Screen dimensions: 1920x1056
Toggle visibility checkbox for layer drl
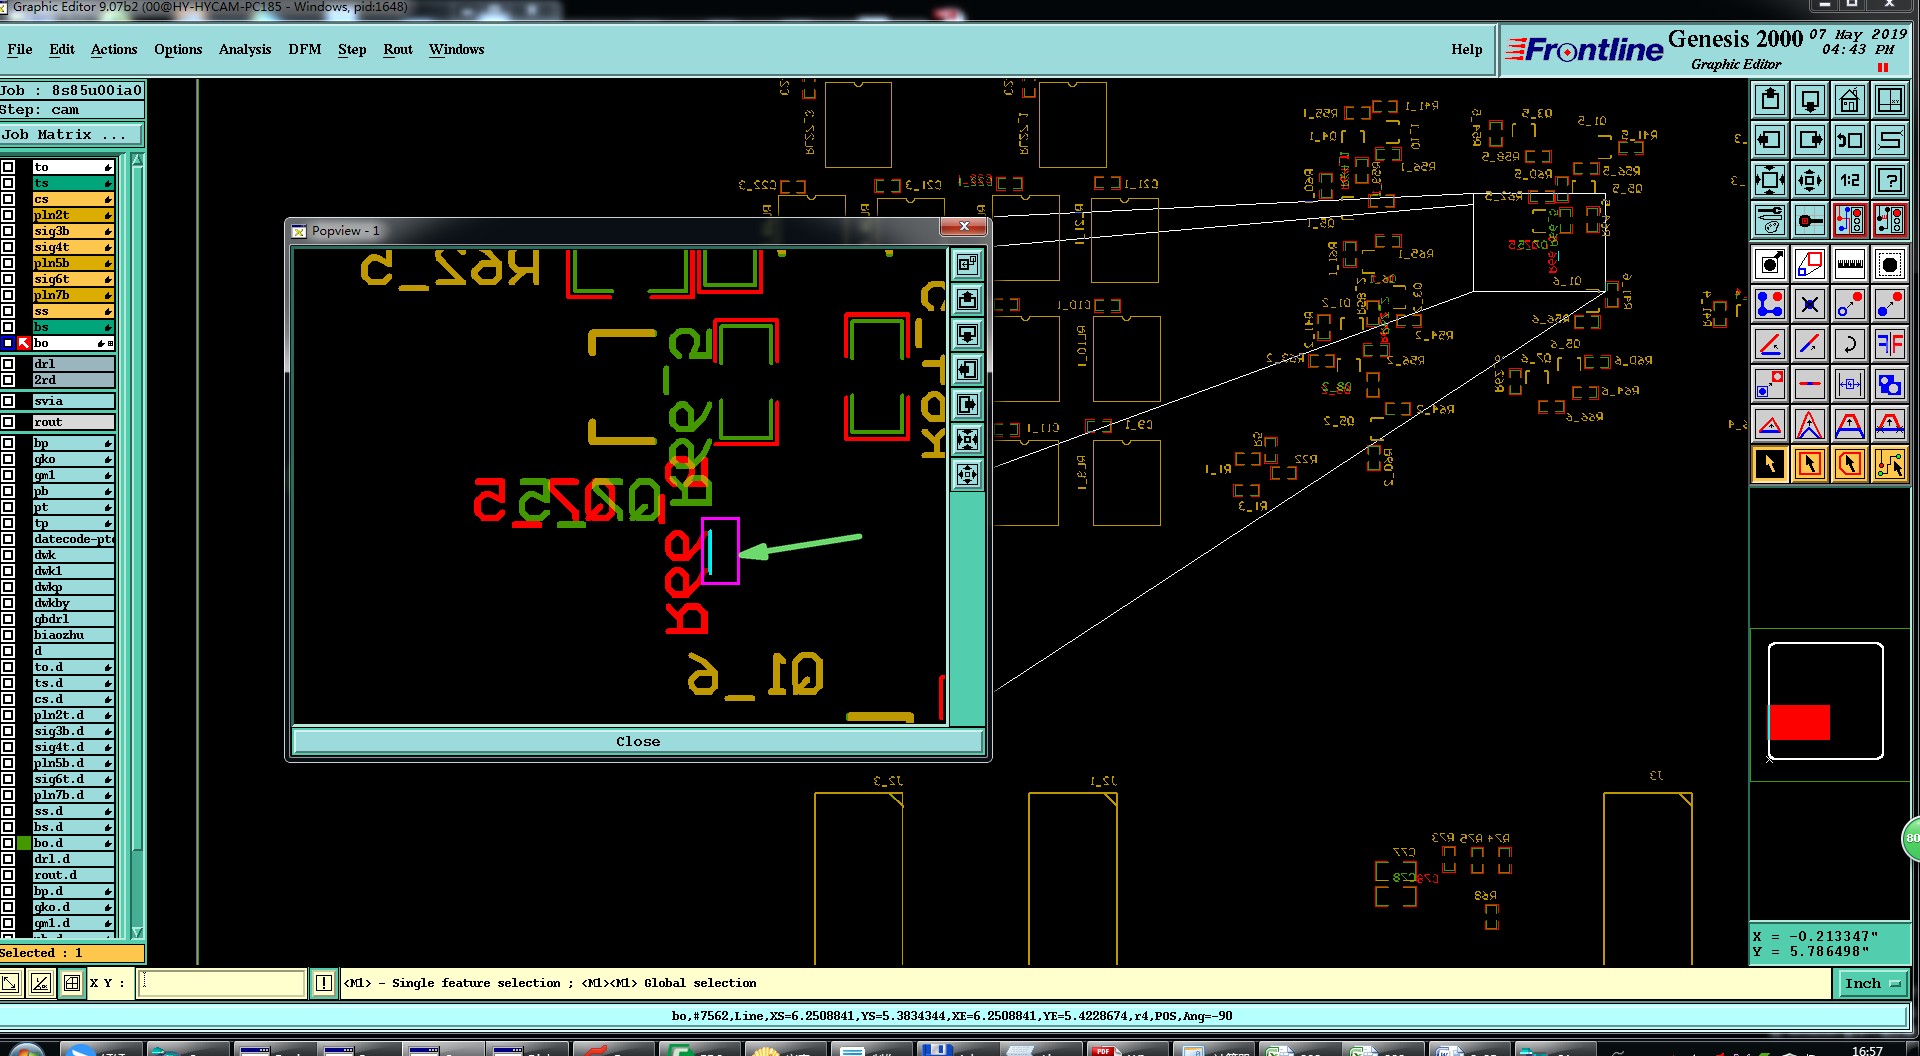click(8, 364)
